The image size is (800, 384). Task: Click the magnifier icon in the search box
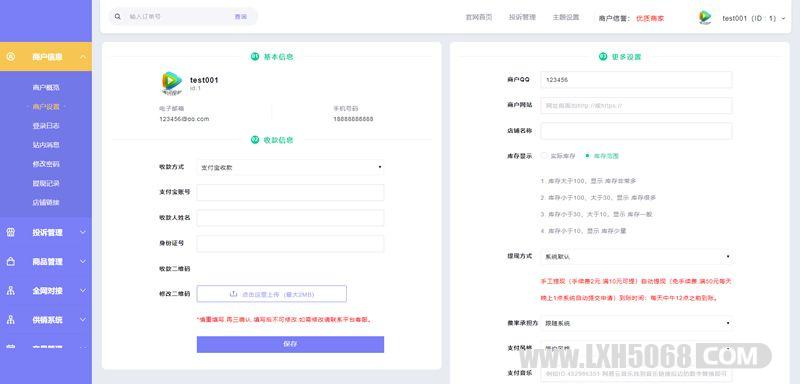tap(118, 17)
